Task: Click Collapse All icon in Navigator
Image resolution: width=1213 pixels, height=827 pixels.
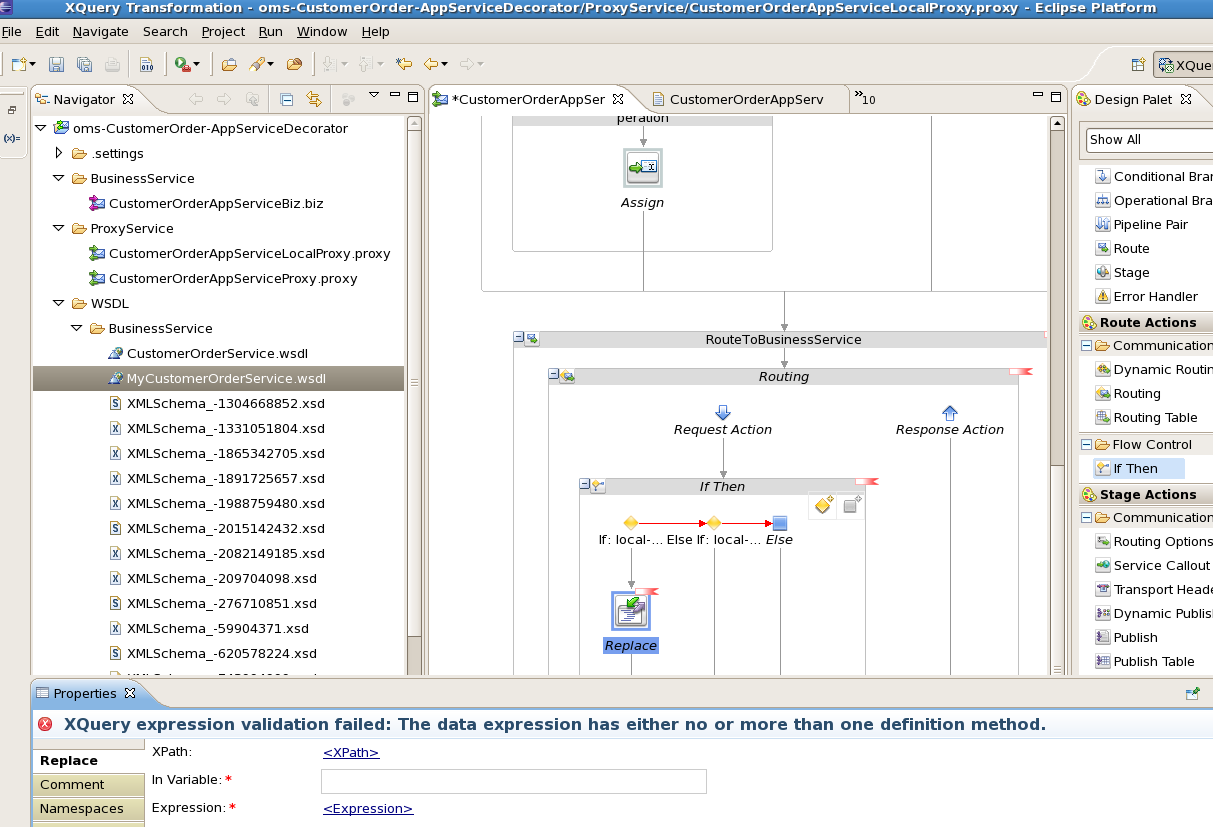Action: pyautogui.click(x=287, y=99)
